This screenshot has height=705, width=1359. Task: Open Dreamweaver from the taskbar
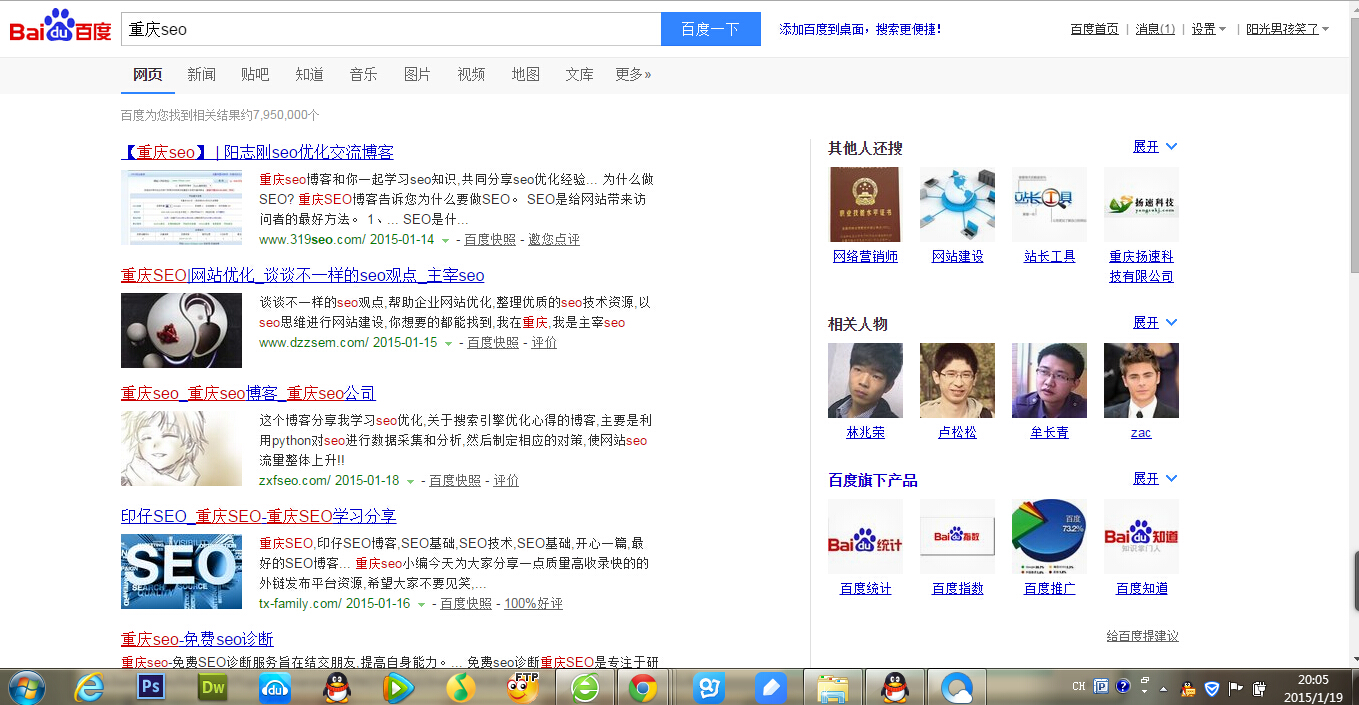pos(213,688)
